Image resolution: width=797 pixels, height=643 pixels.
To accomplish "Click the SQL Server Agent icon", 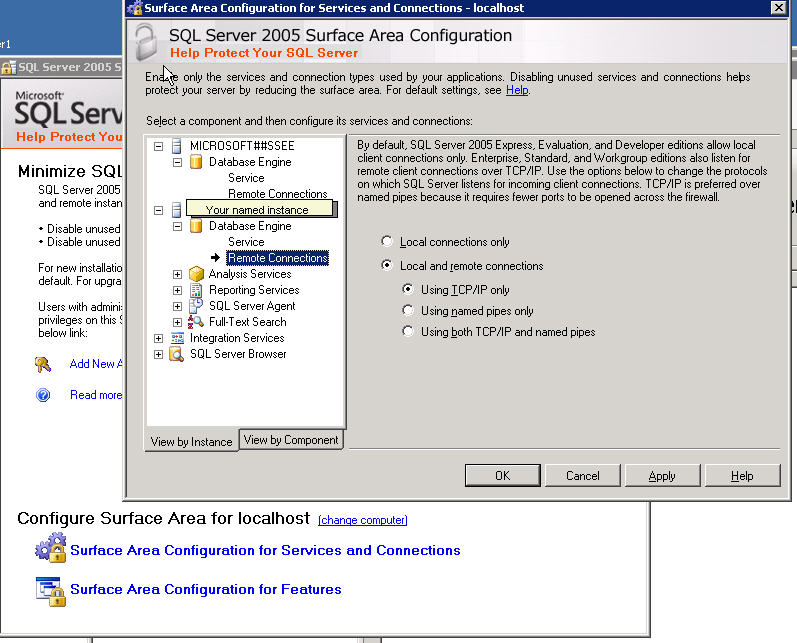I will pos(196,306).
